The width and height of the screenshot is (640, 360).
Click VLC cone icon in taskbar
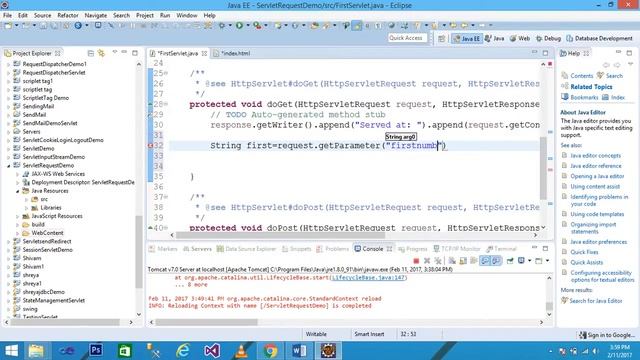point(241,350)
